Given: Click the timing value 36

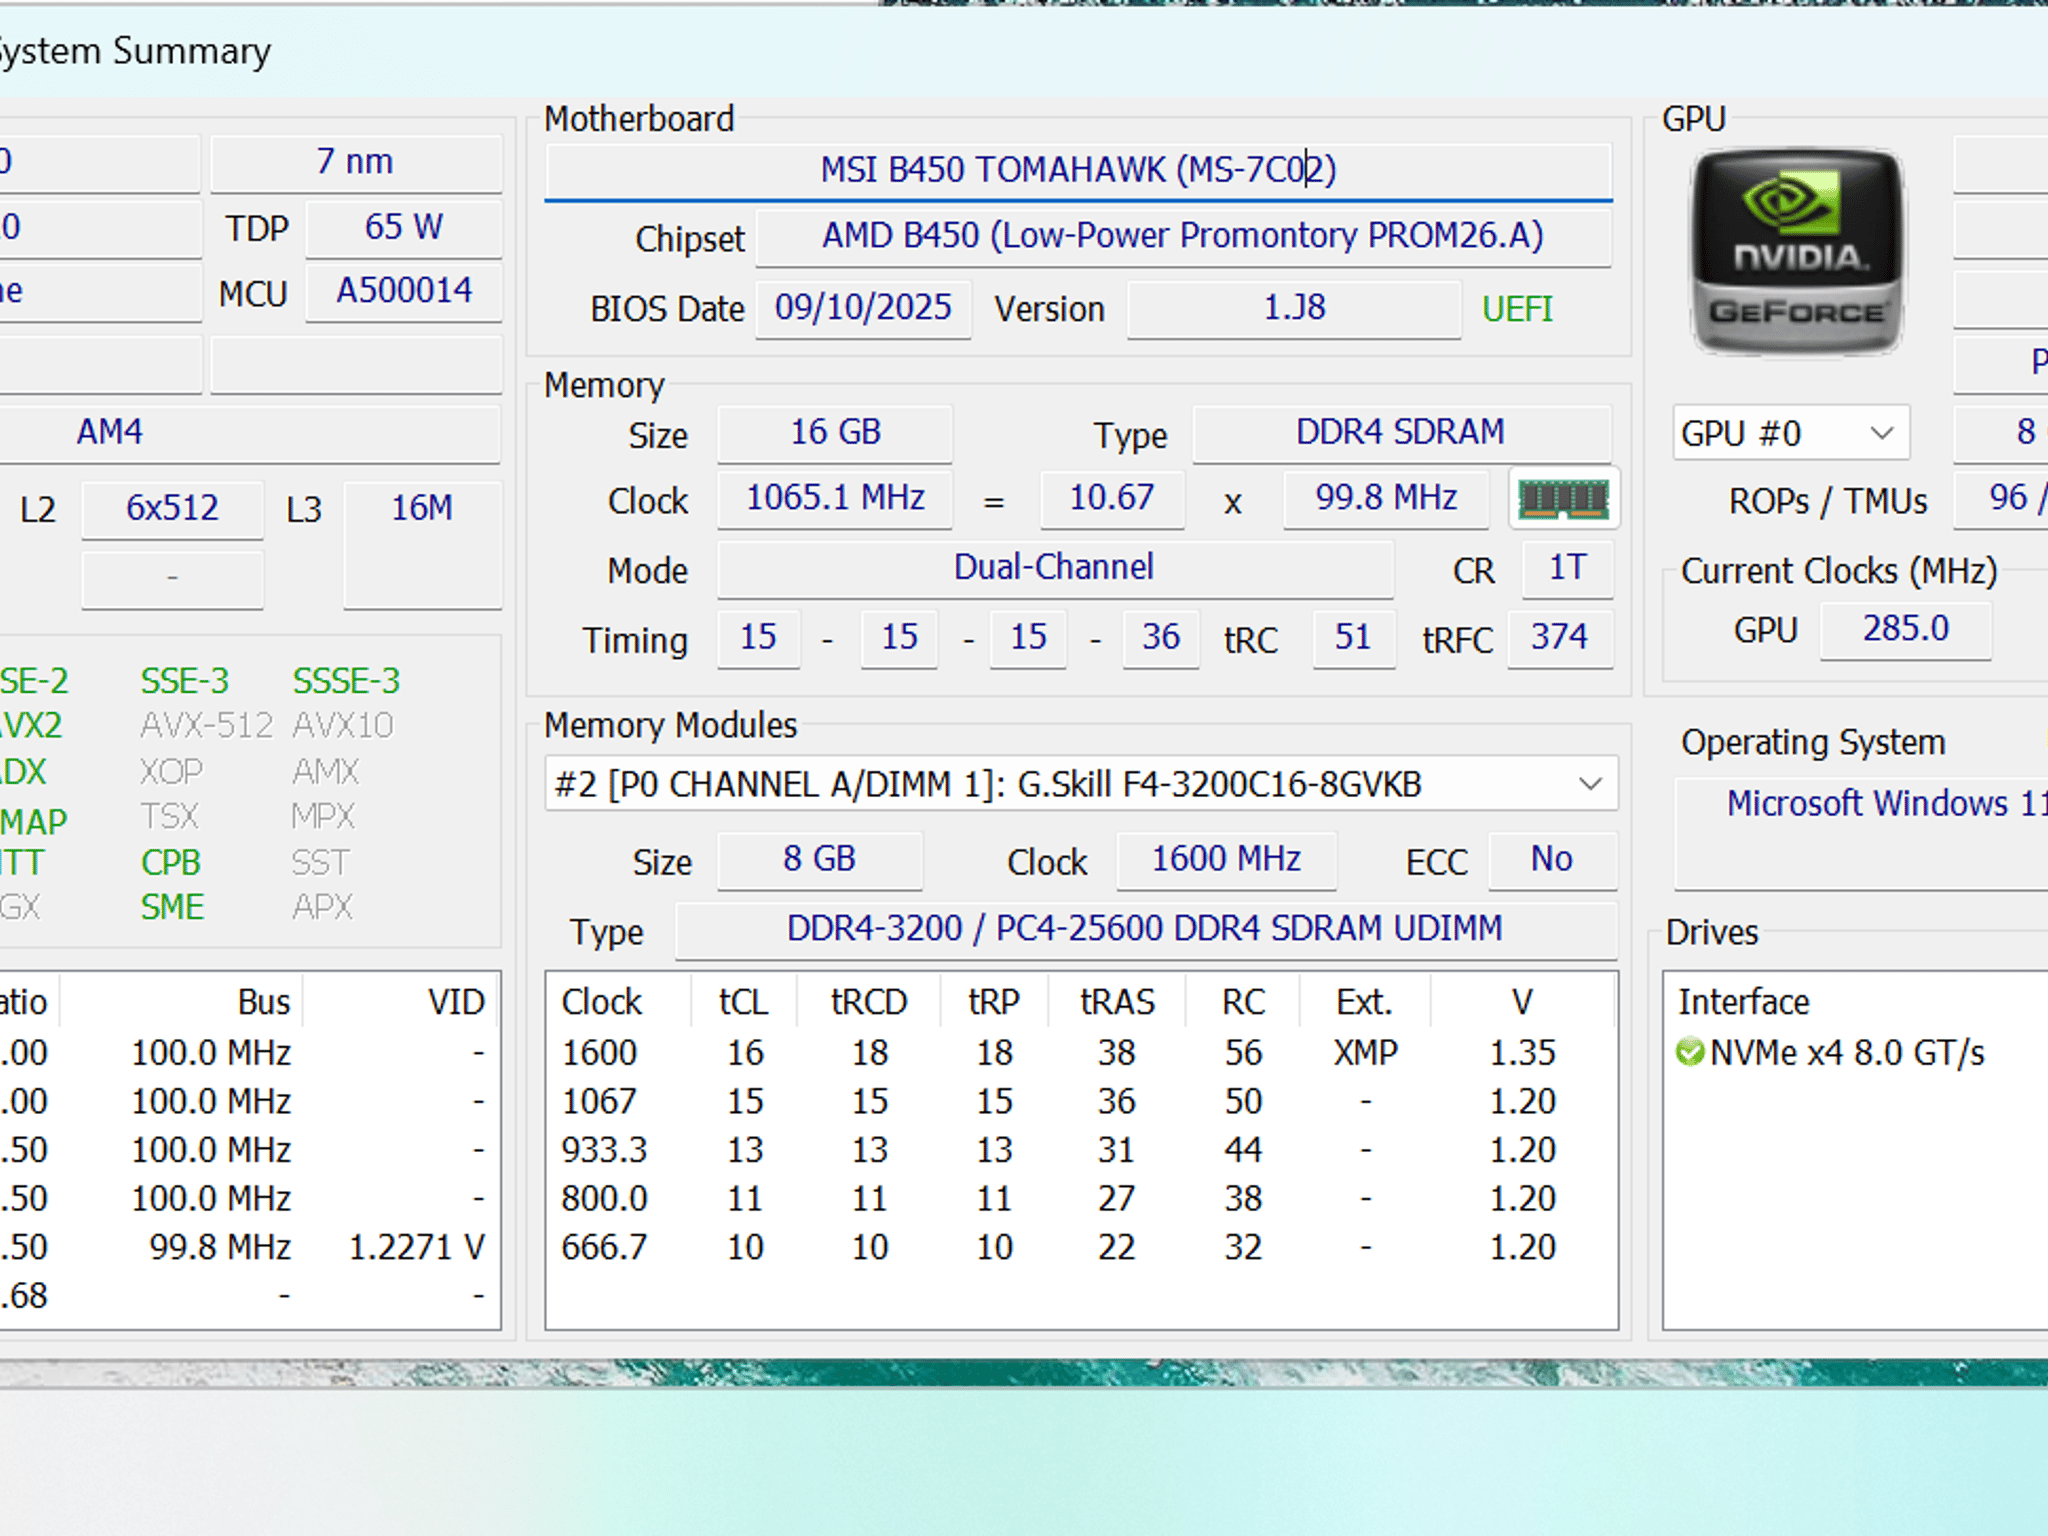Looking at the screenshot, I should [1161, 638].
